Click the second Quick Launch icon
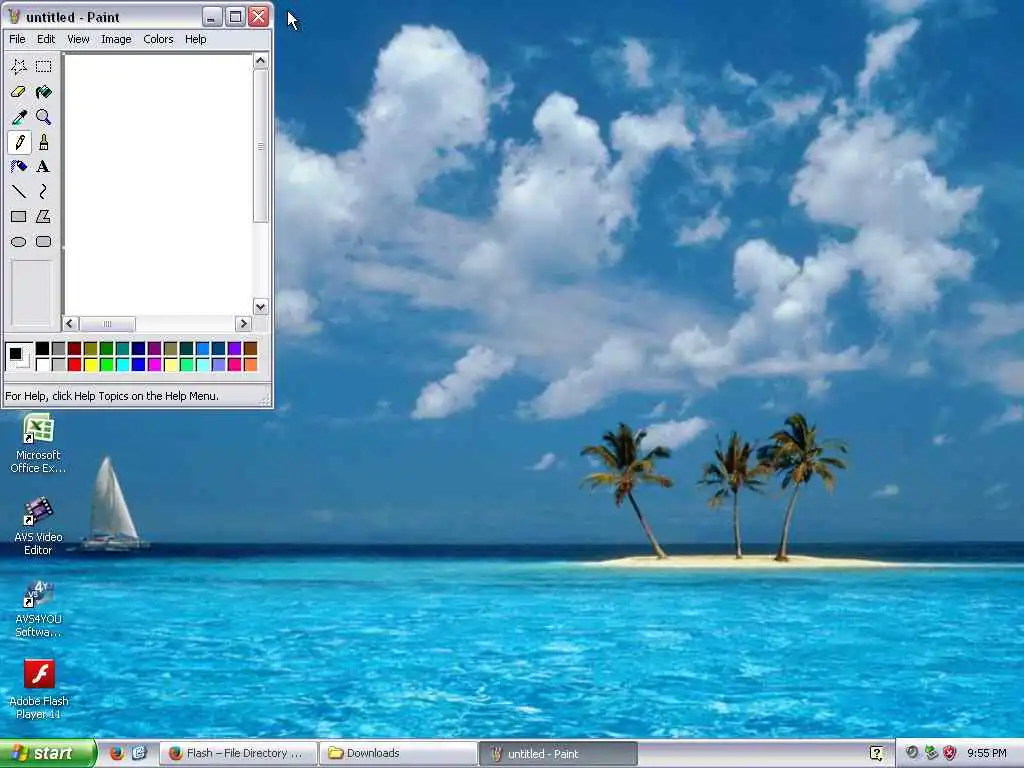 click(x=140, y=753)
